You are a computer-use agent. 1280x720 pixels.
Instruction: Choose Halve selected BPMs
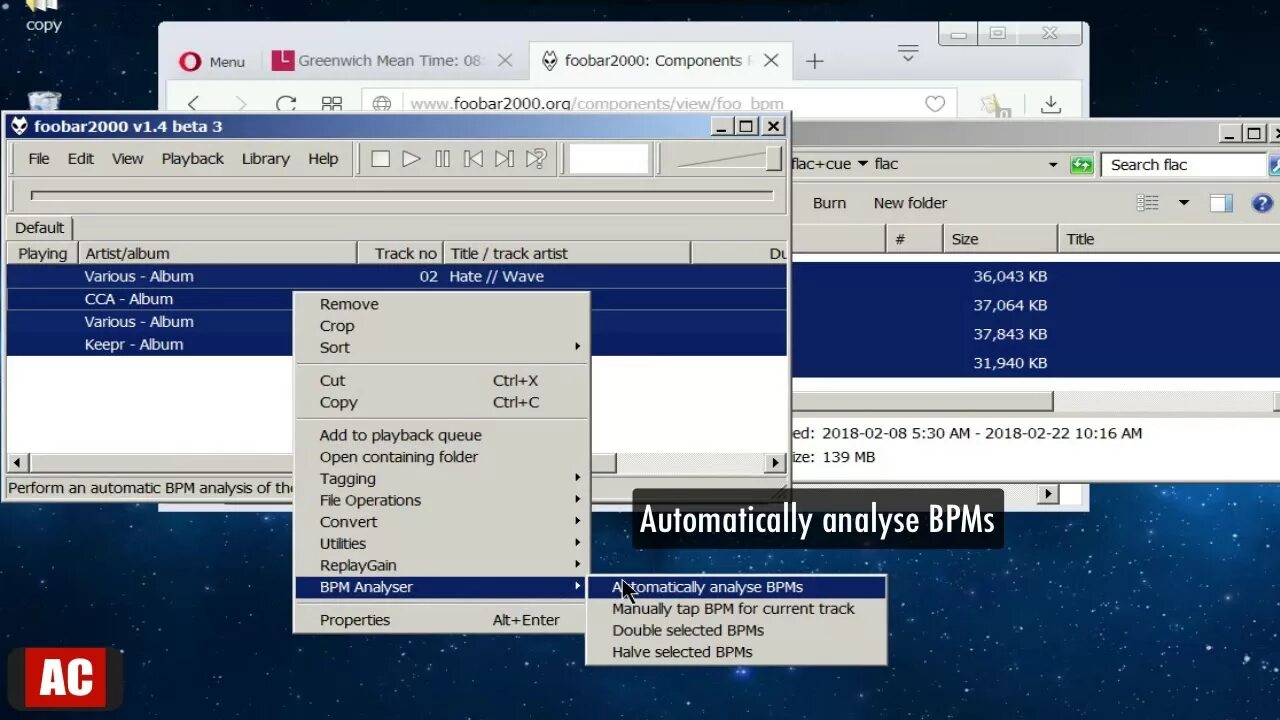[x=736, y=652]
